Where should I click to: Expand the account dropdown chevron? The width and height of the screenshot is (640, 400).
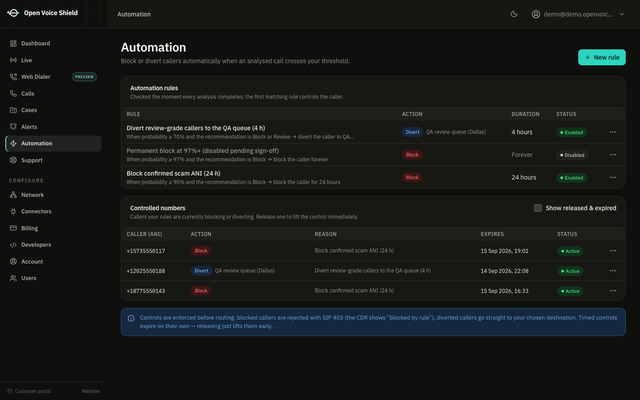click(622, 14)
